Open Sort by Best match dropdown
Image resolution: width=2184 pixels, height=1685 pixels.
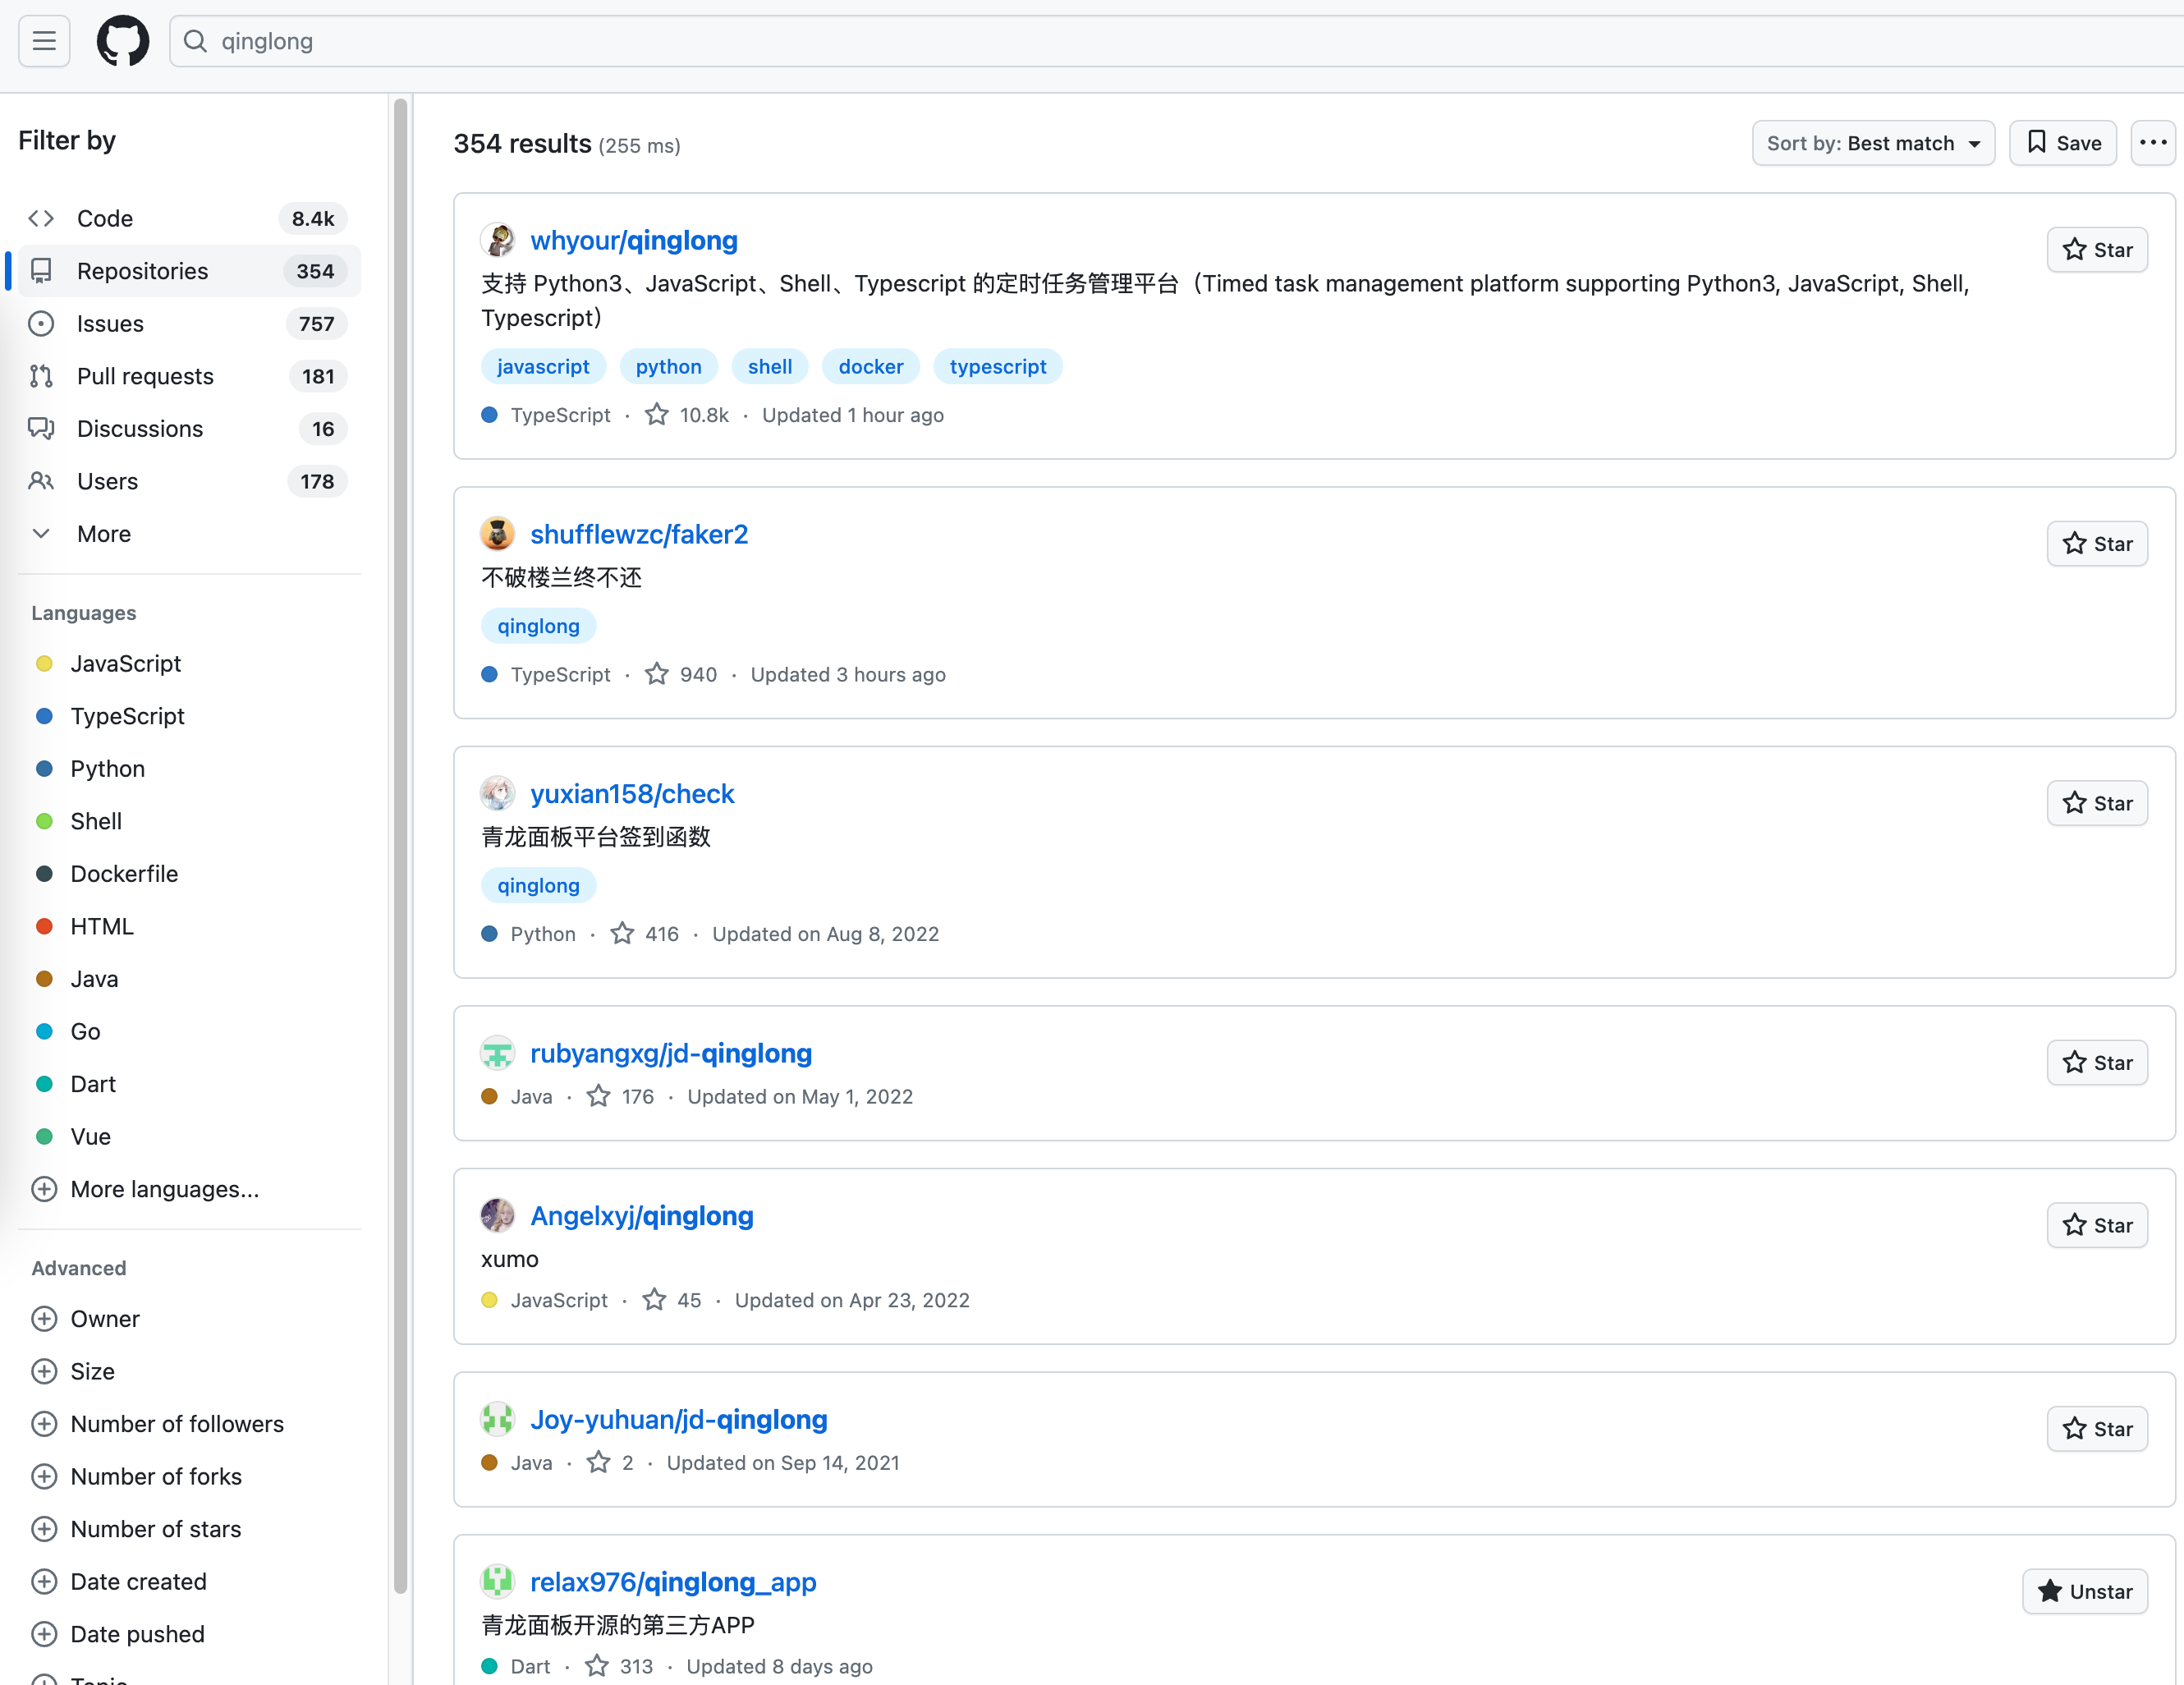[x=1873, y=143]
